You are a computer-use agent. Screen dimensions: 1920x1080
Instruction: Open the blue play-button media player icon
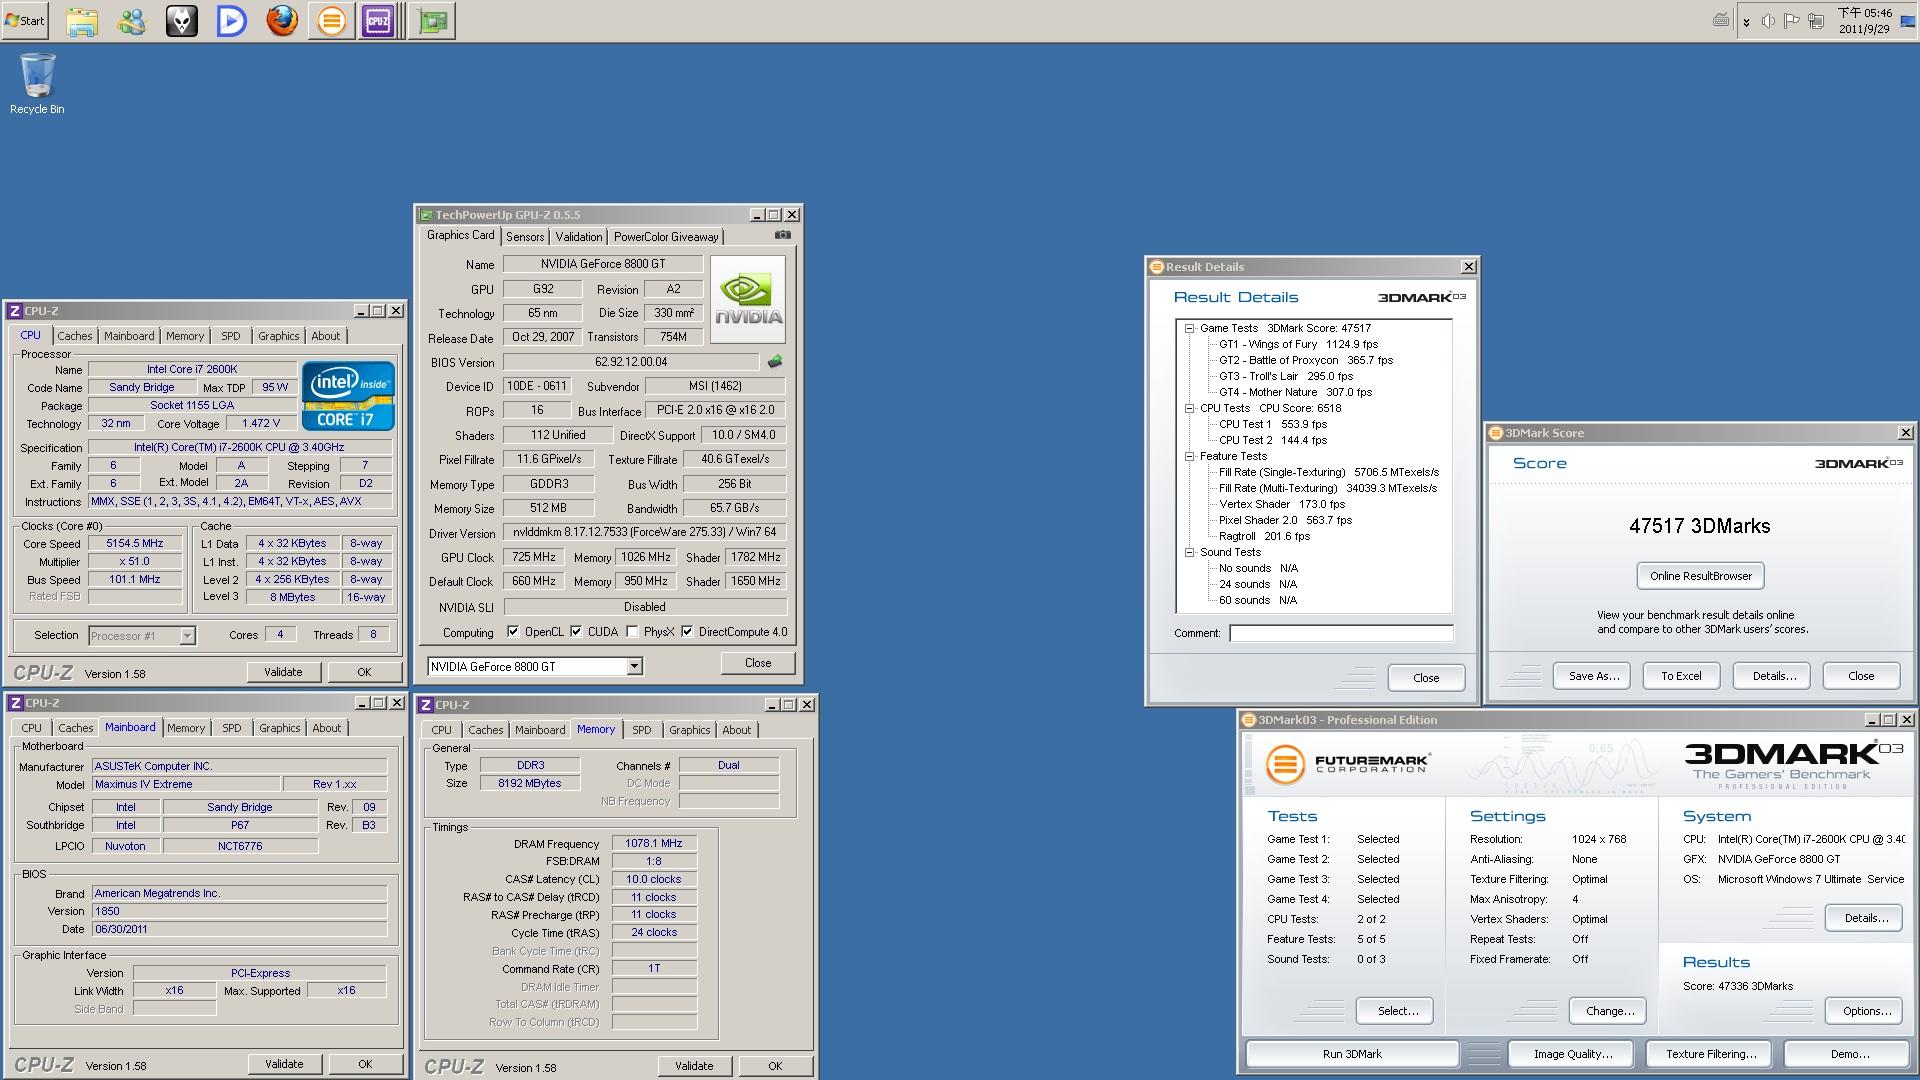(232, 20)
